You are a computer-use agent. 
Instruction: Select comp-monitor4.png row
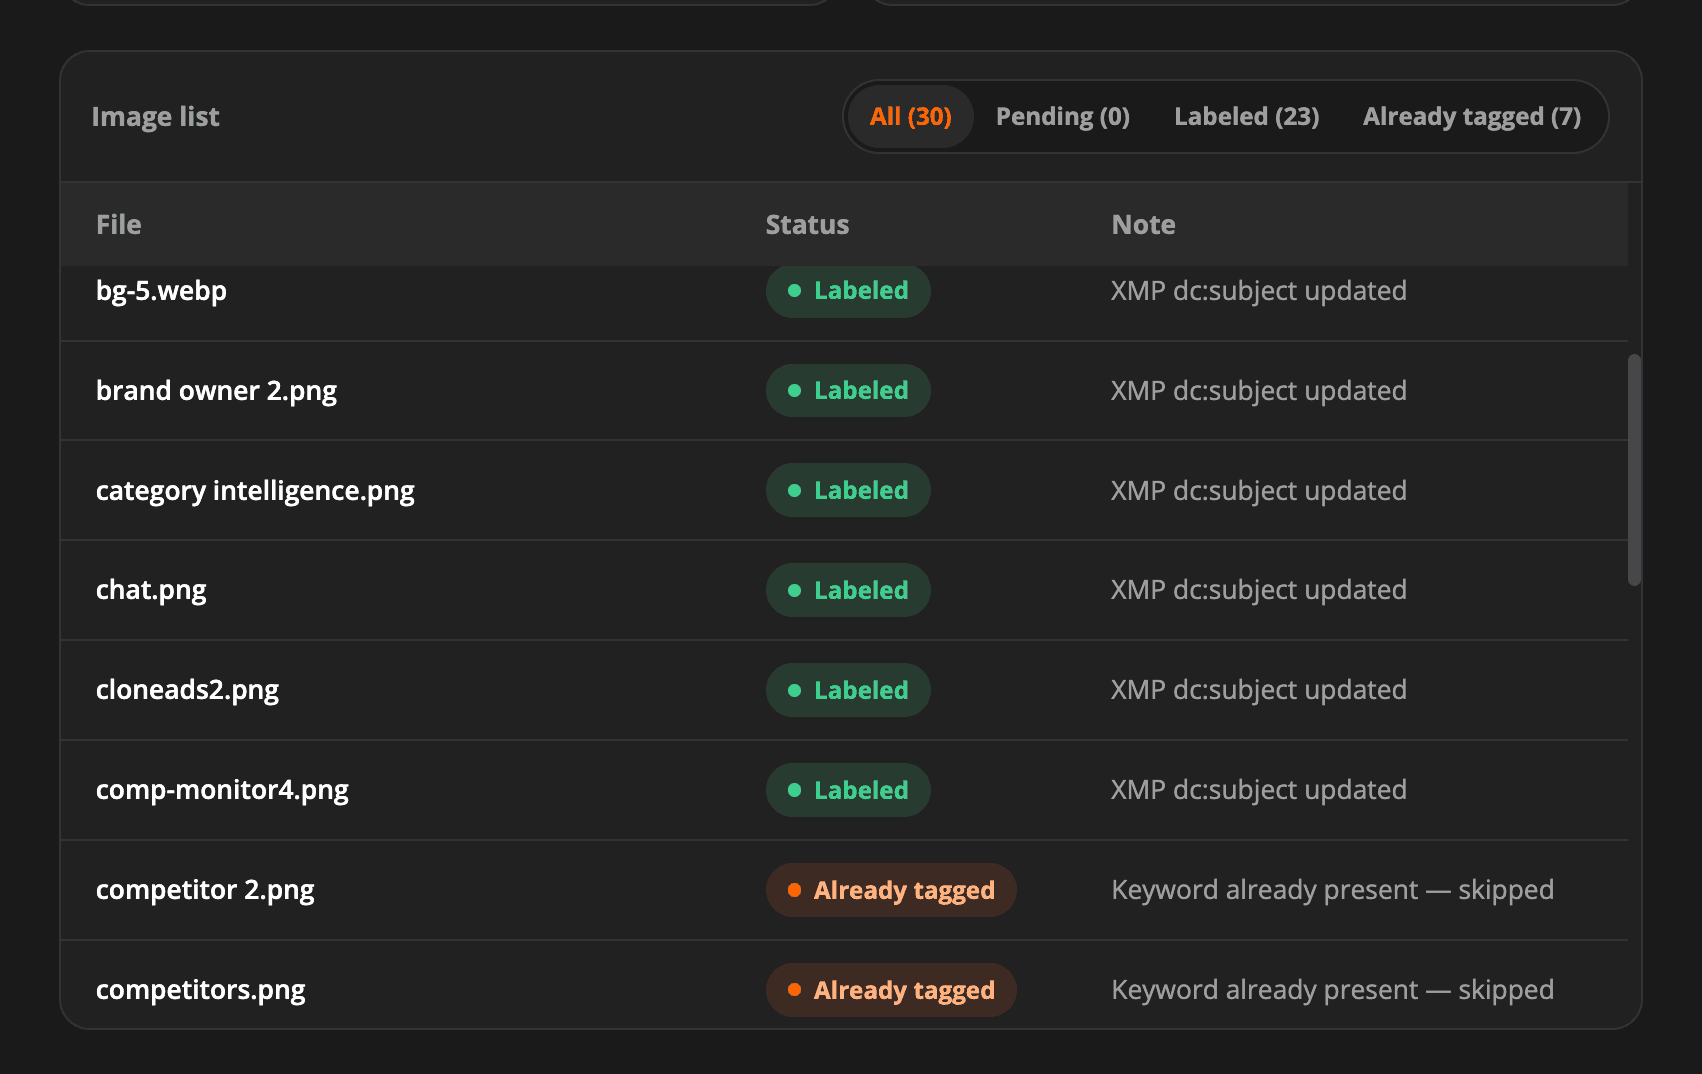(844, 790)
